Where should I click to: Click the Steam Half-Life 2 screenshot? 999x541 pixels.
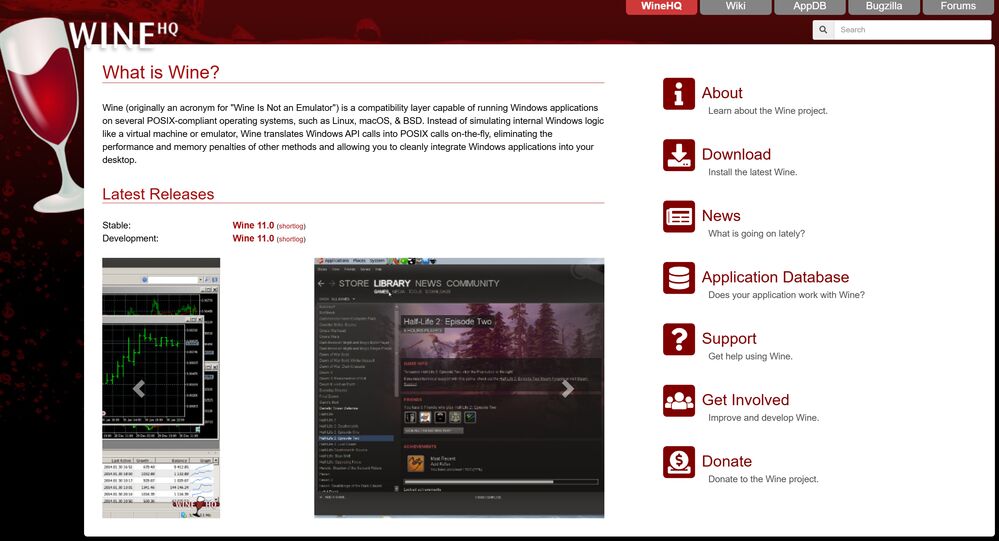[459, 388]
